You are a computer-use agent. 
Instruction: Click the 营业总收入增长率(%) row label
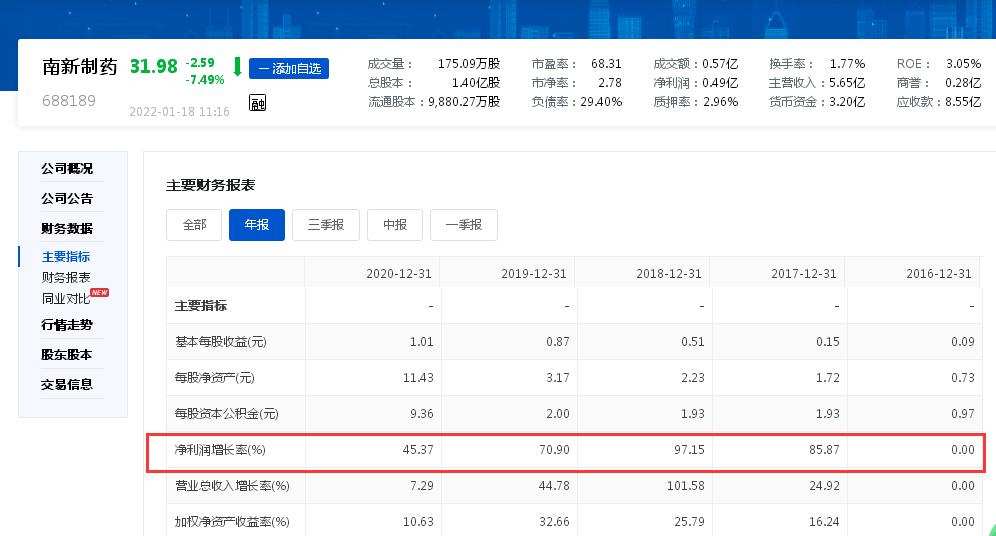(x=232, y=486)
